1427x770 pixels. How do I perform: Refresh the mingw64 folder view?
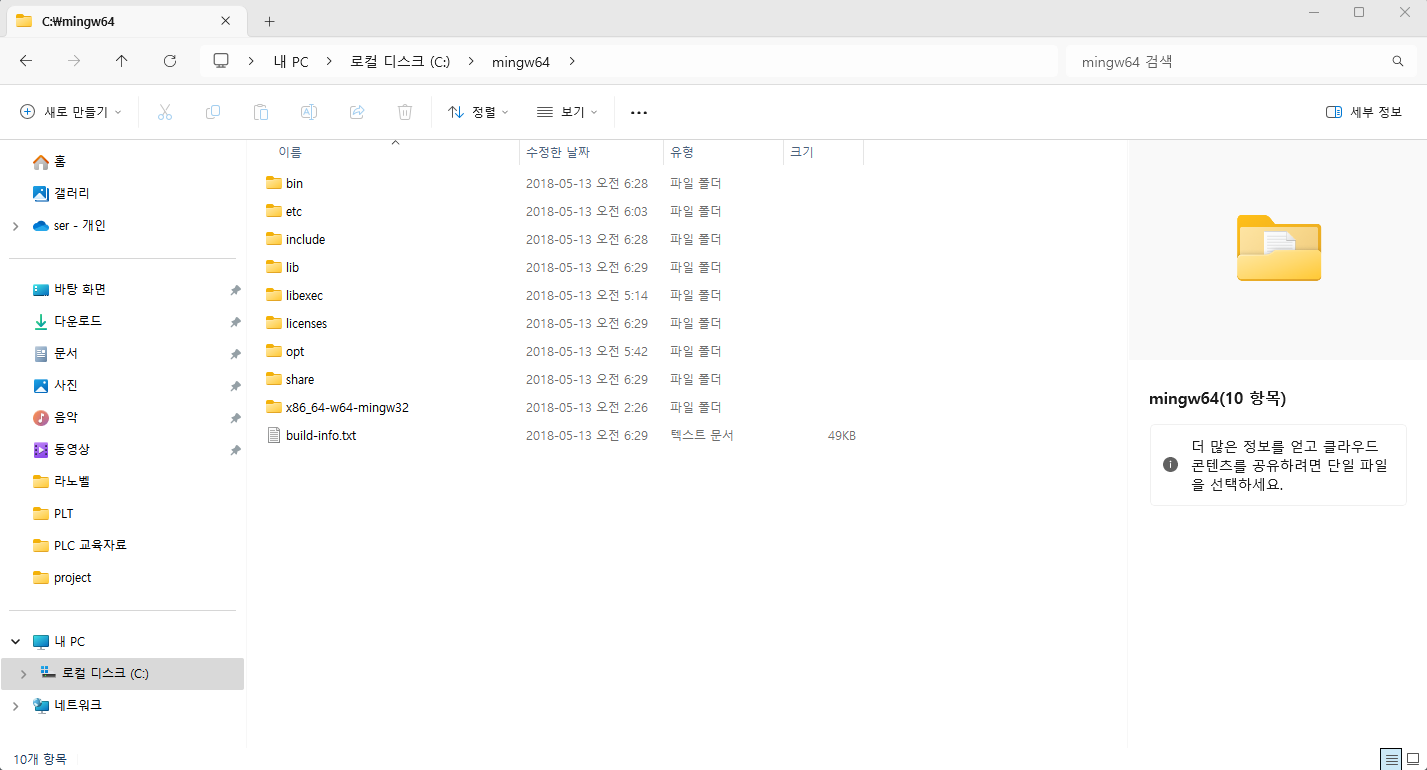(170, 61)
